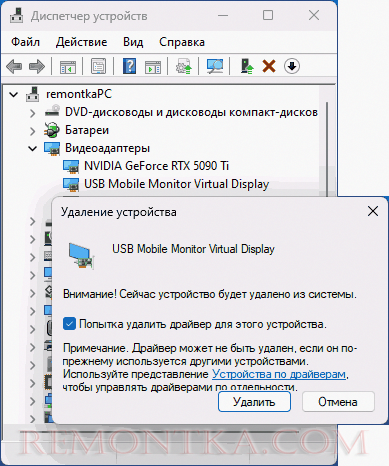Image resolution: width=389 pixels, height=466 pixels.
Task: Click the Удалить button
Action: [254, 402]
